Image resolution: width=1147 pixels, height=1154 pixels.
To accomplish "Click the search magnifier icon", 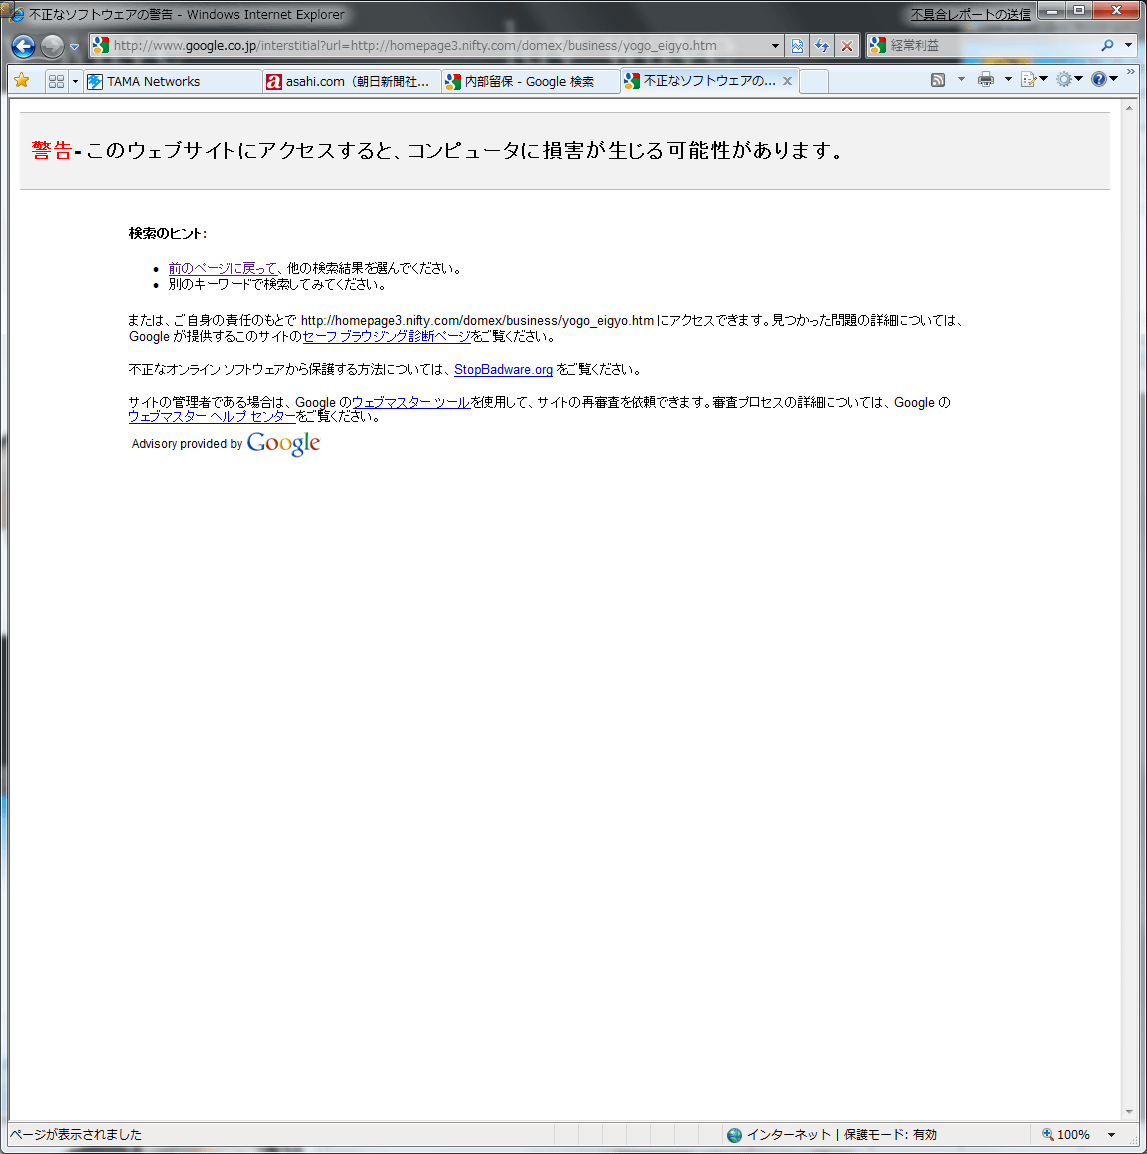I will pyautogui.click(x=1107, y=46).
